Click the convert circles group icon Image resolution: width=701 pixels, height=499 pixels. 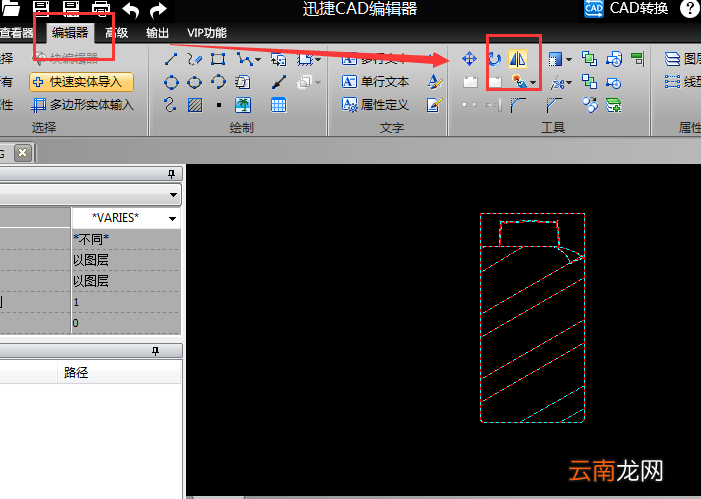tap(590, 105)
